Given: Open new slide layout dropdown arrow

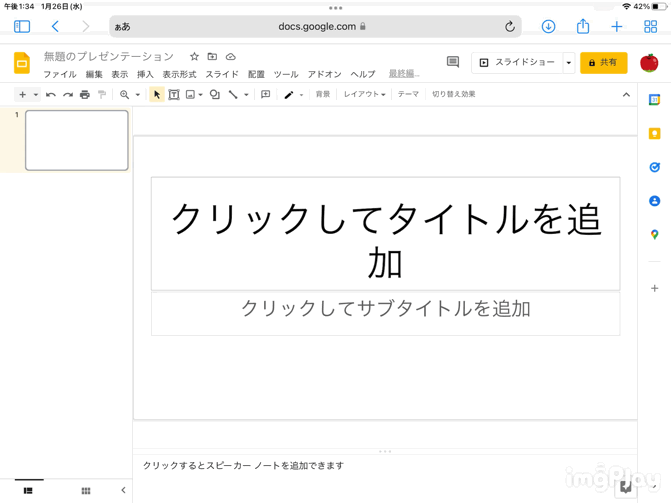Looking at the screenshot, I should tap(36, 95).
